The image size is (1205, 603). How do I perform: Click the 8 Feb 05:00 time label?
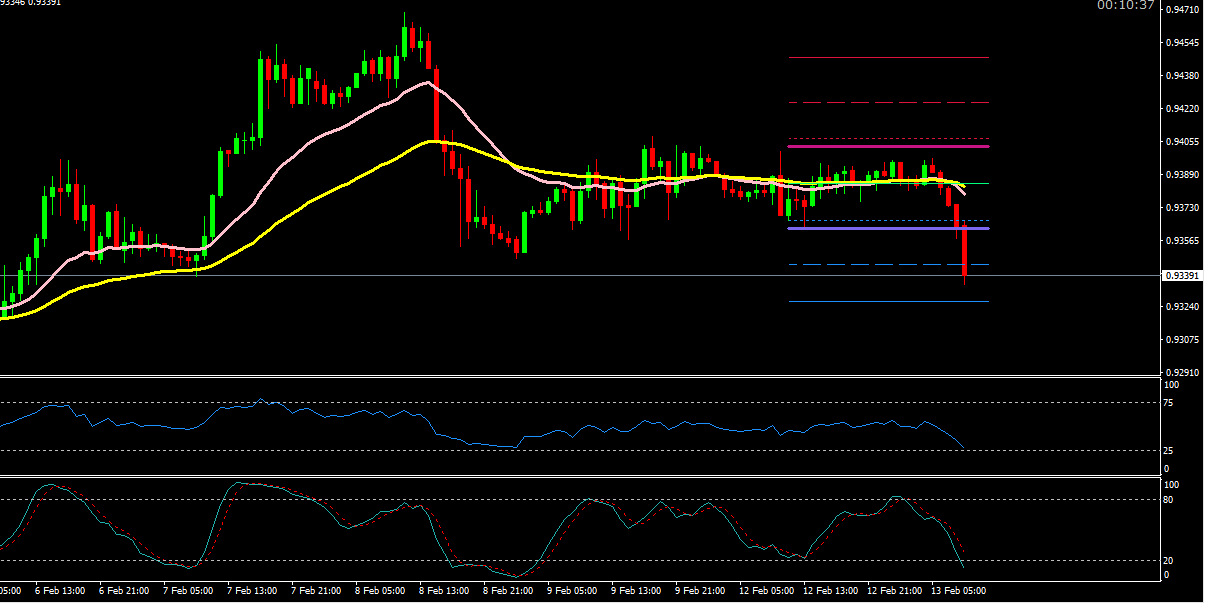(380, 591)
